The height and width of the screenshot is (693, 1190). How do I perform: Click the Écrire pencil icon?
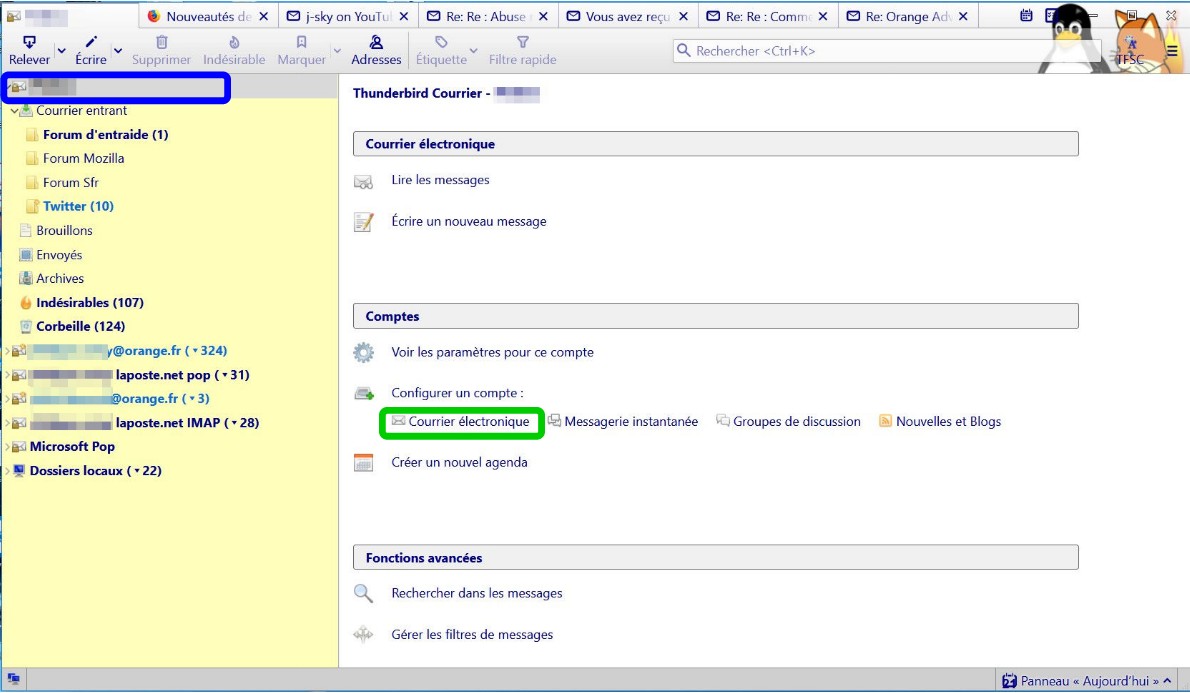point(91,43)
